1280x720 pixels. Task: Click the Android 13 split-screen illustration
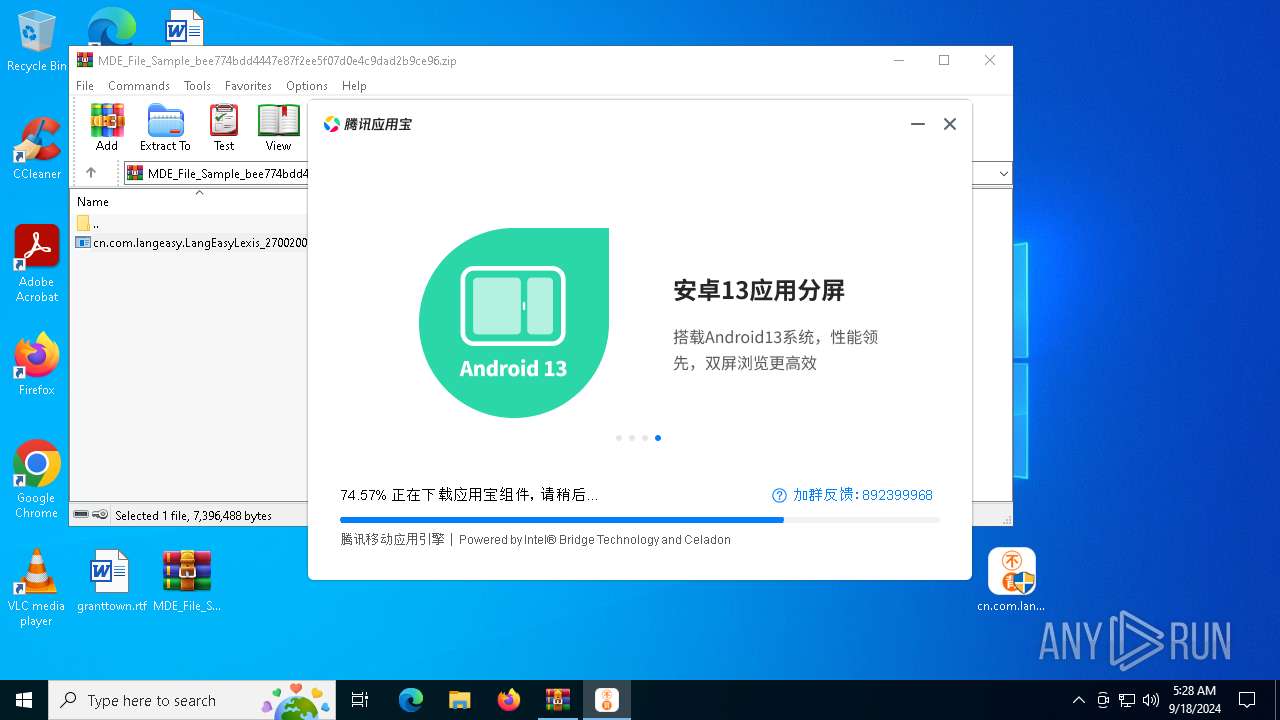(514, 322)
